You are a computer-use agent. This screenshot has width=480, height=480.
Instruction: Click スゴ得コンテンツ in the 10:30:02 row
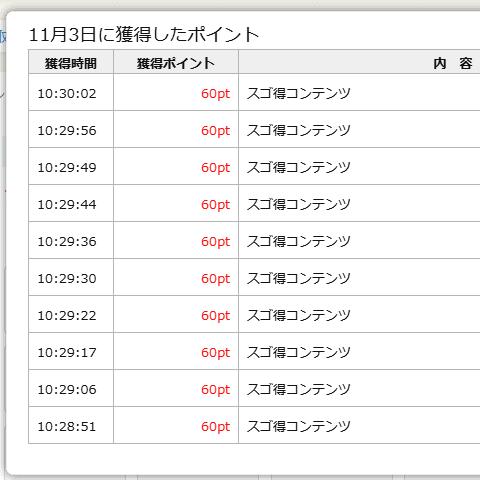click(x=299, y=94)
